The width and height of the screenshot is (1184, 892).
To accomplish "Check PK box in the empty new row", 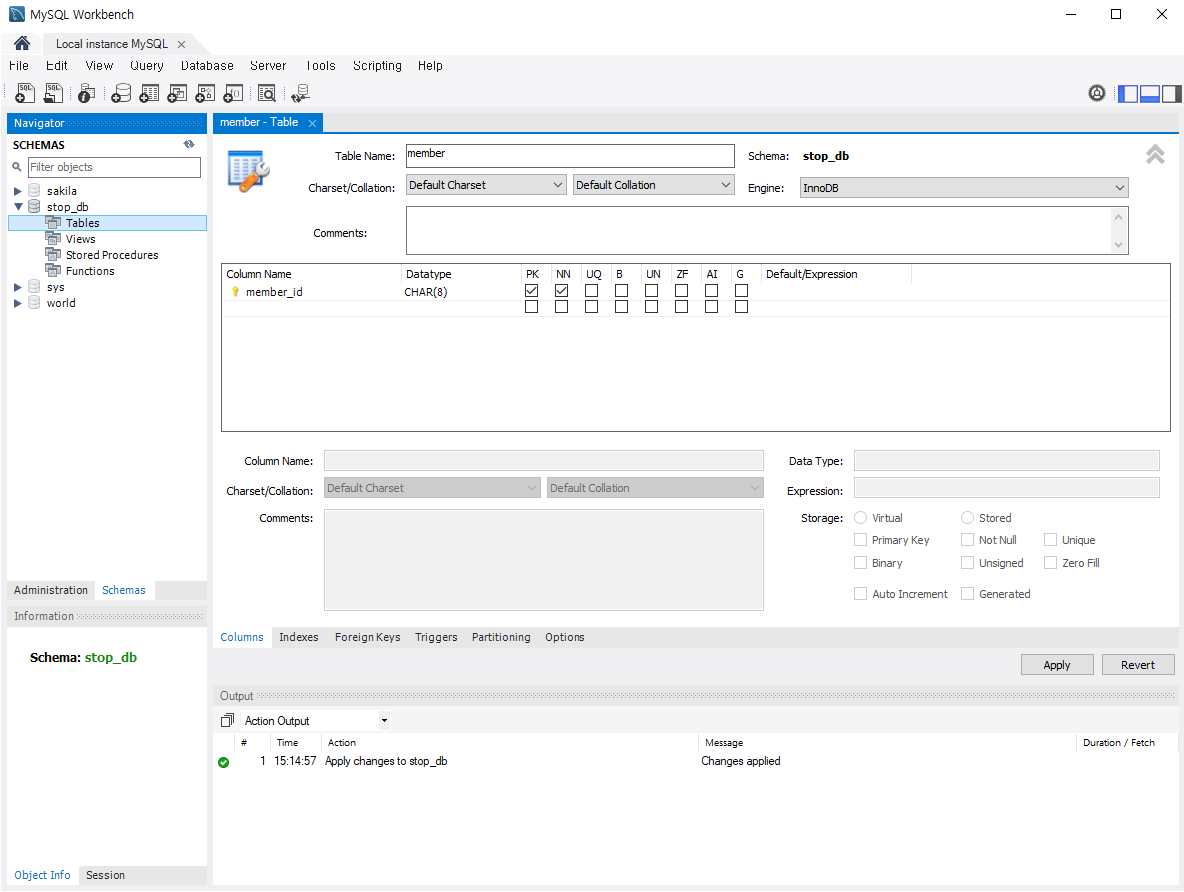I will coord(532,307).
